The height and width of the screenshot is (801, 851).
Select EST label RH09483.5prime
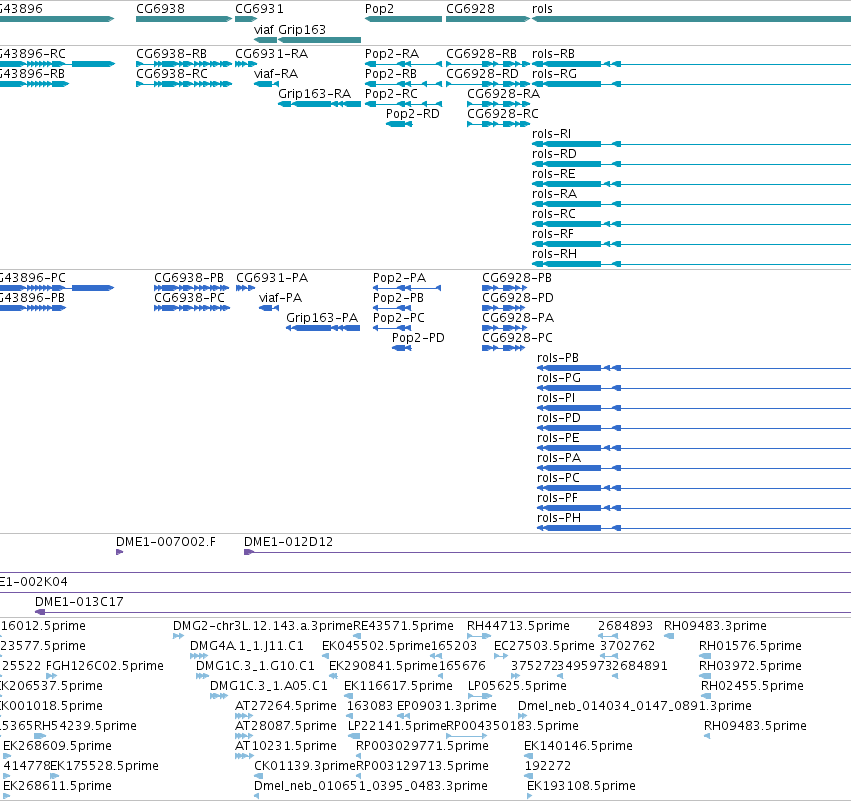coord(755,726)
